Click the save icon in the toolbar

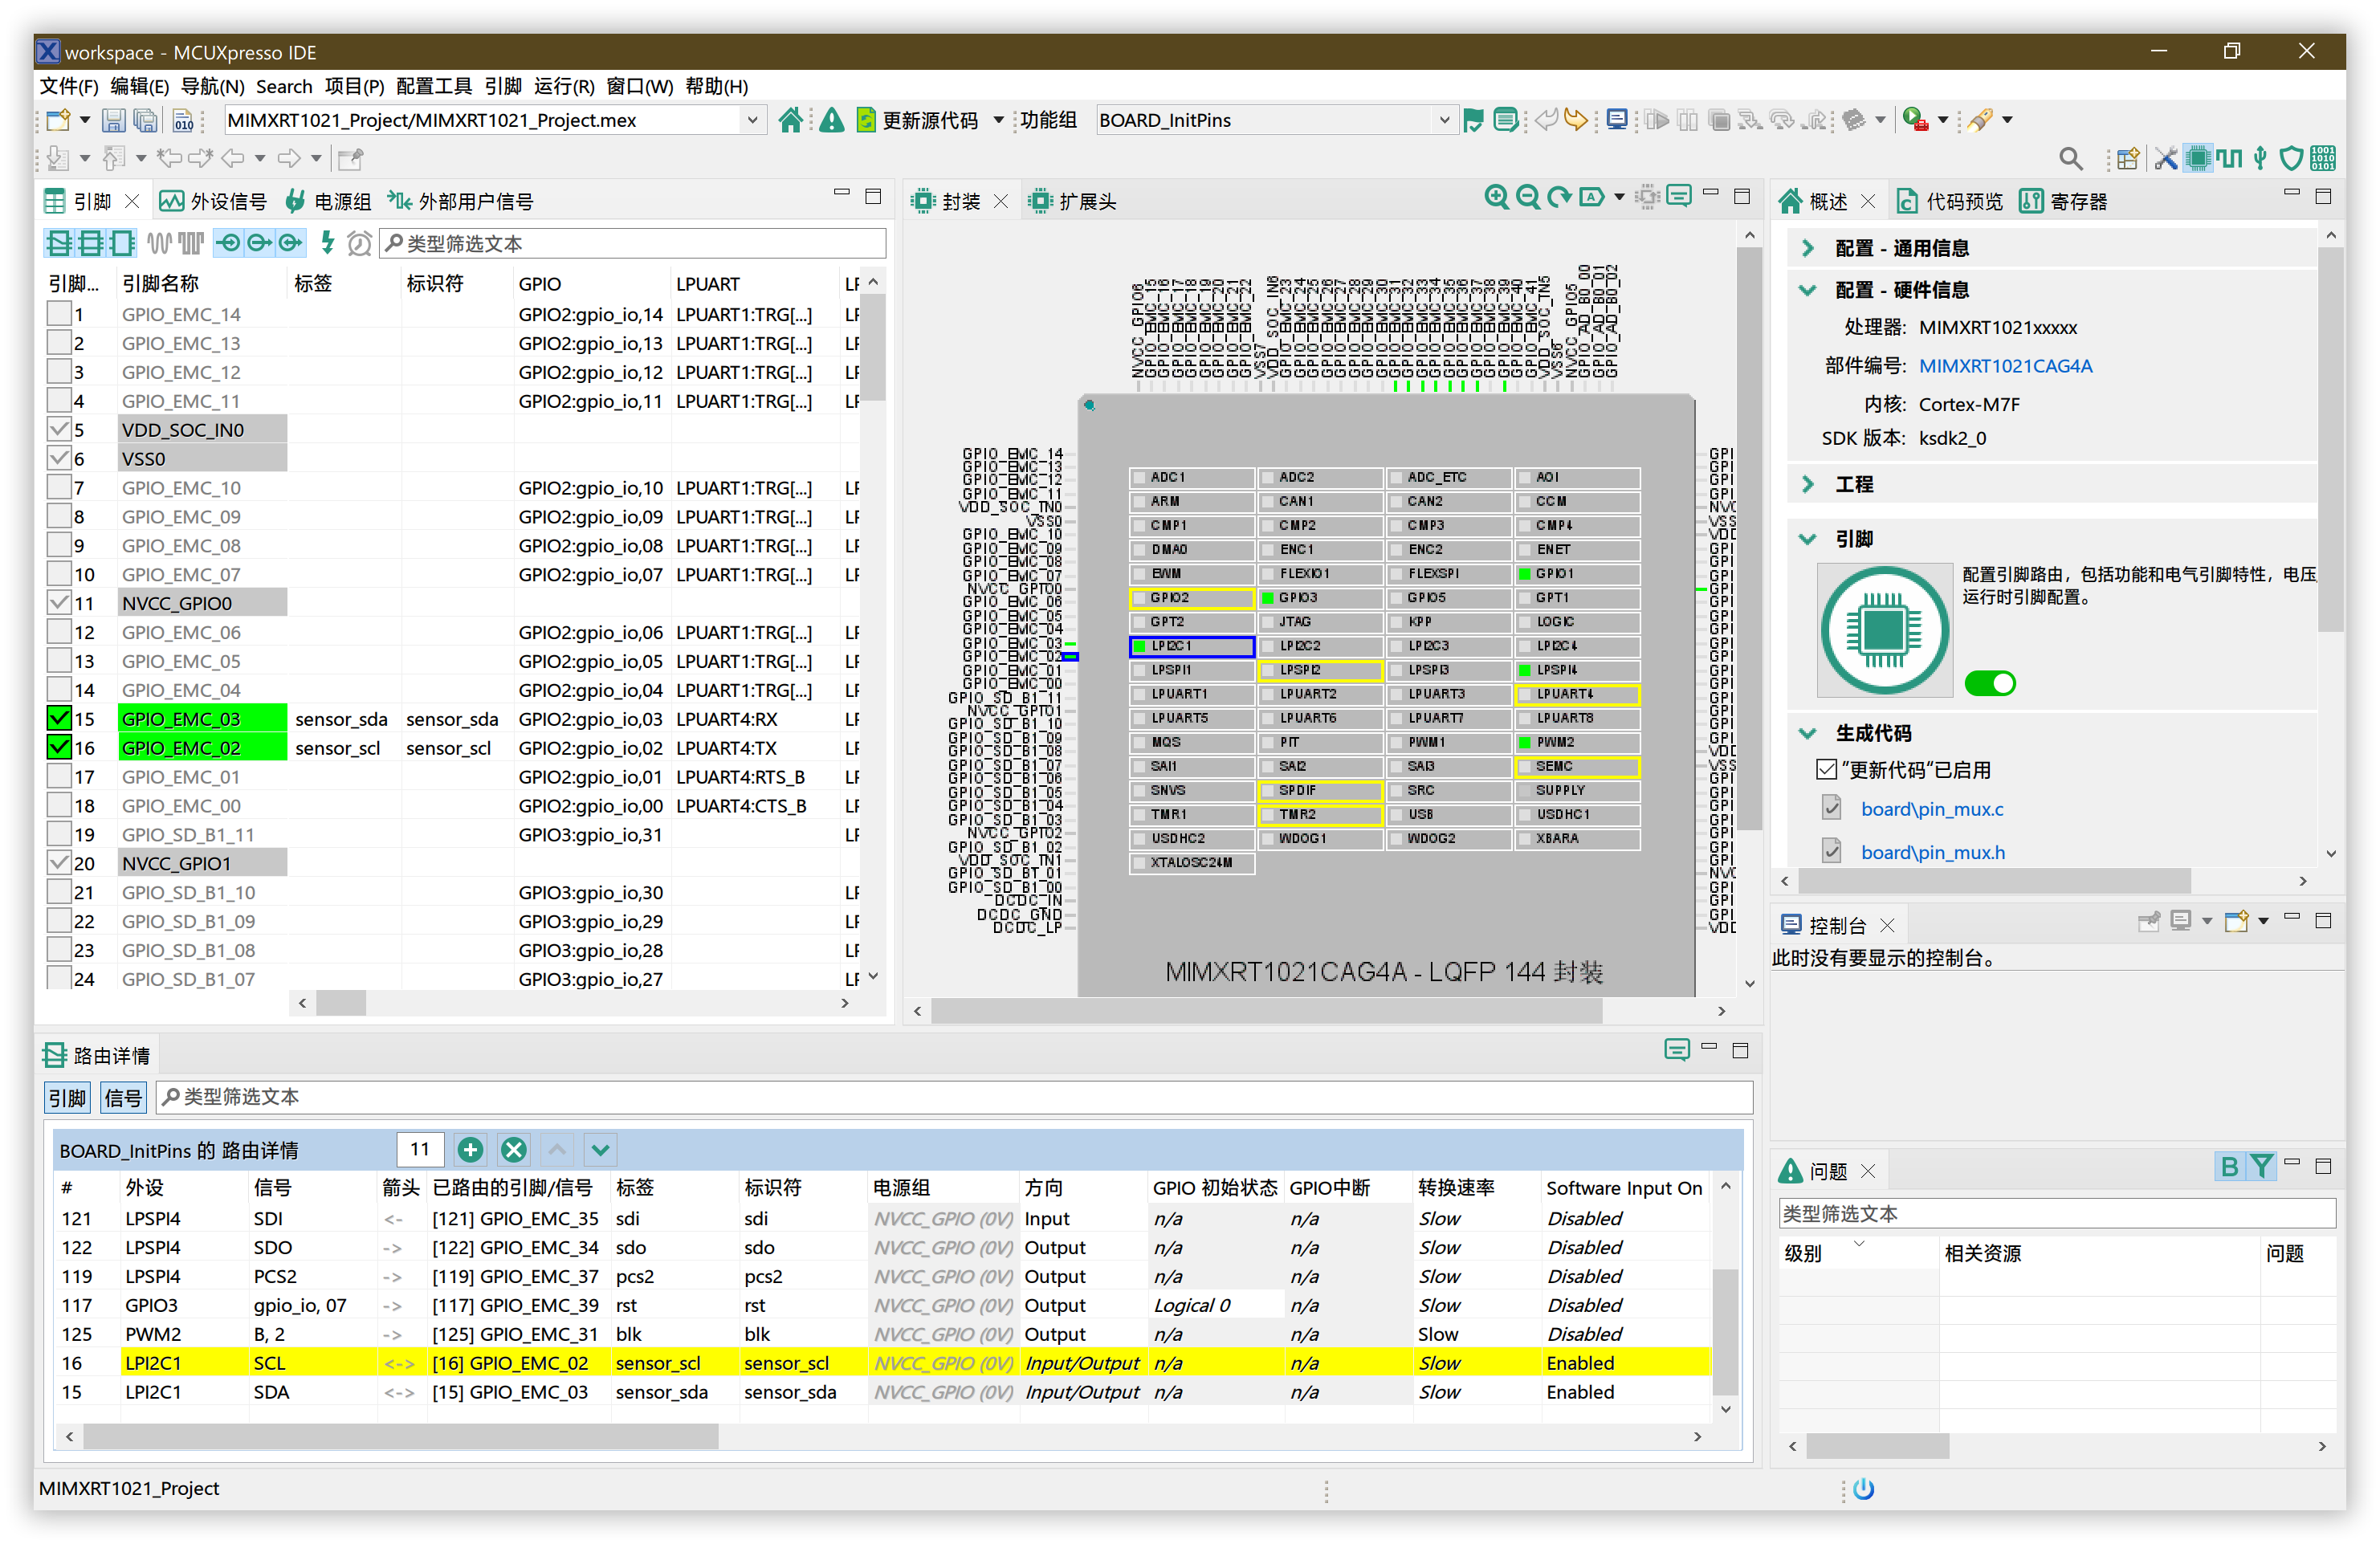pyautogui.click(x=114, y=120)
